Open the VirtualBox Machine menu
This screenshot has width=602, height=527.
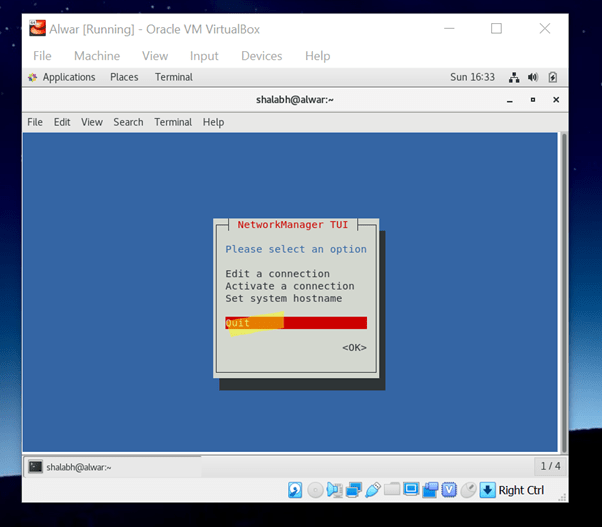coord(97,56)
